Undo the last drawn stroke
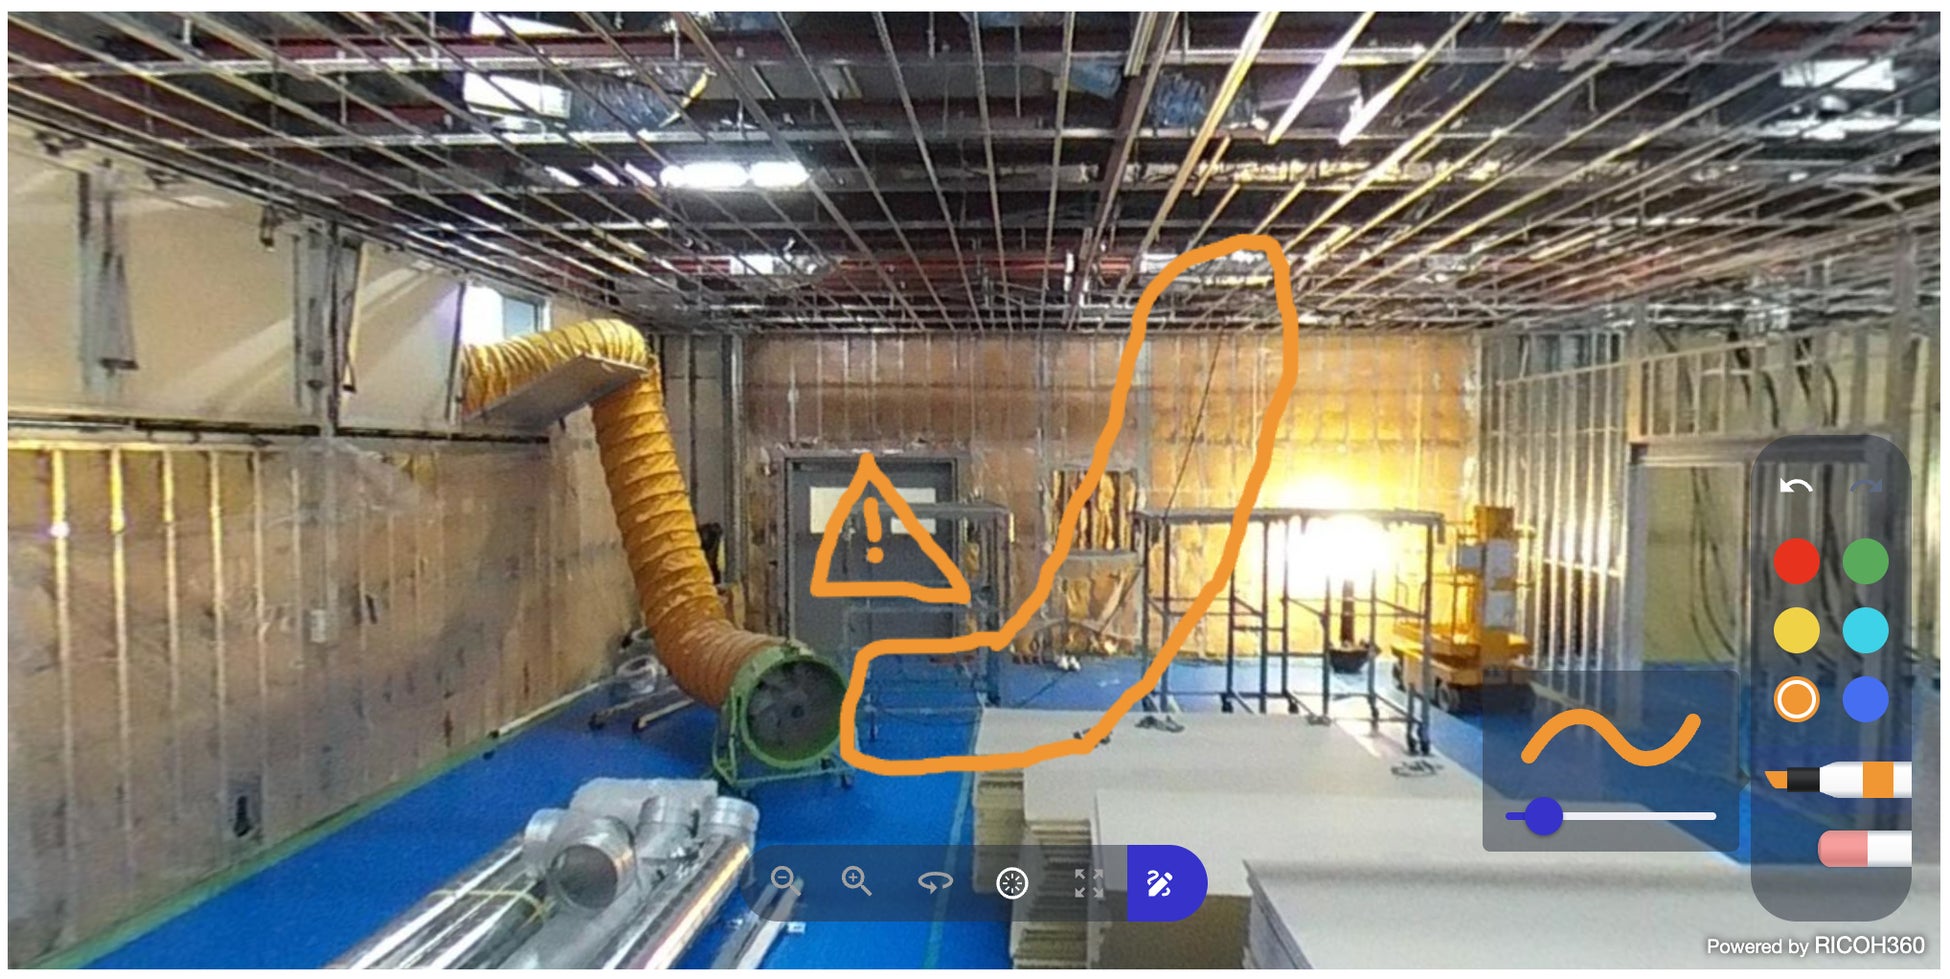The width and height of the screenshot is (1950, 979). coord(1796,487)
